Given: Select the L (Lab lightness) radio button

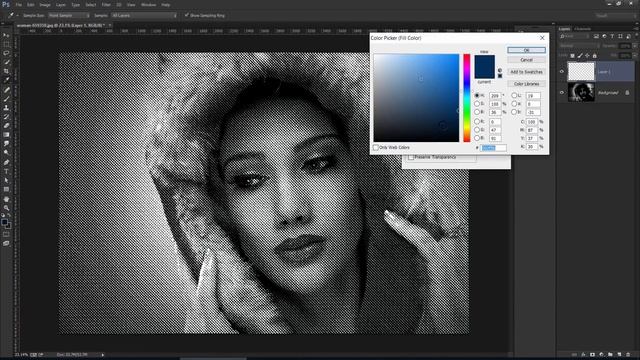Looking at the screenshot, I should click(514, 95).
